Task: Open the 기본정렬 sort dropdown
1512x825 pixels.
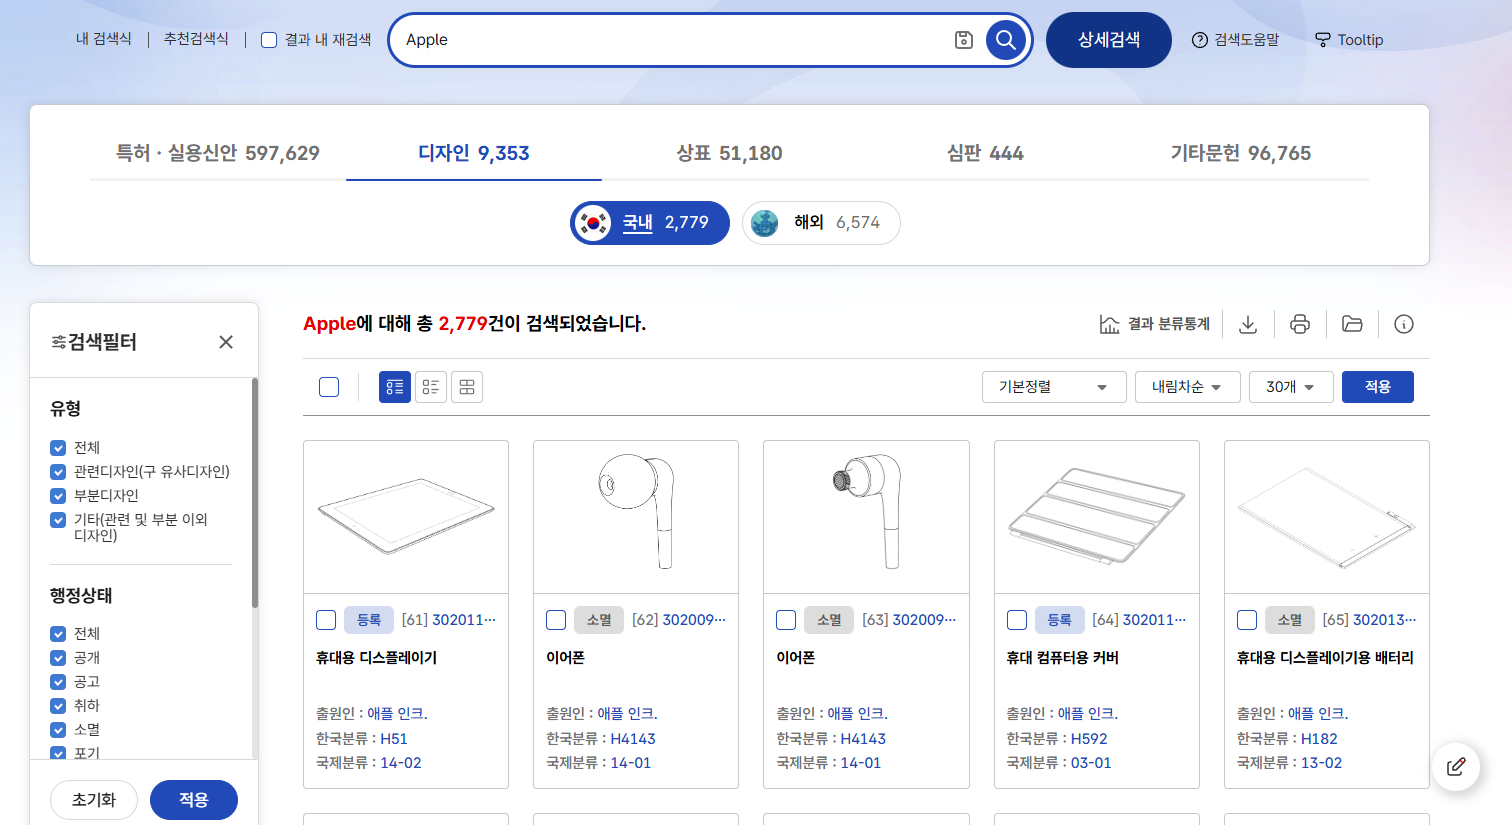Action: click(1055, 387)
